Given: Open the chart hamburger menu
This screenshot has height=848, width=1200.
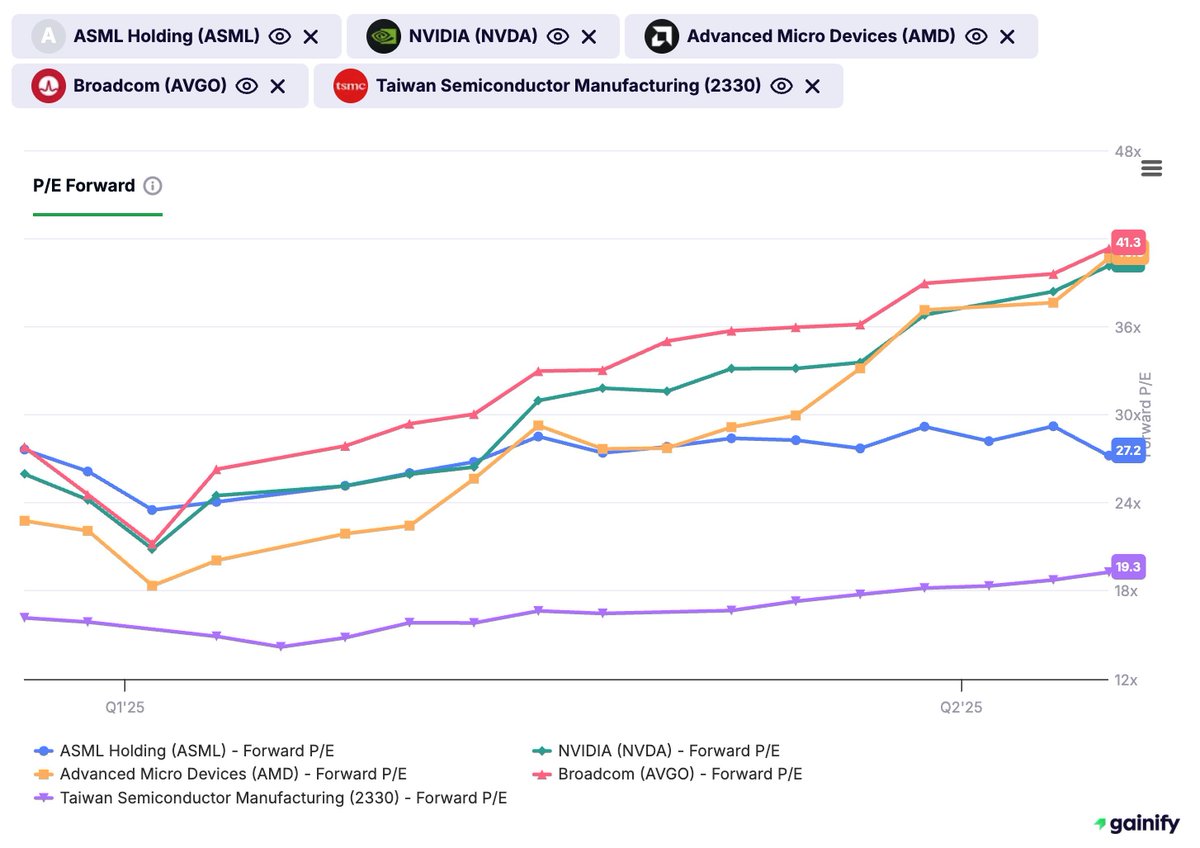Looking at the screenshot, I should tap(1152, 168).
